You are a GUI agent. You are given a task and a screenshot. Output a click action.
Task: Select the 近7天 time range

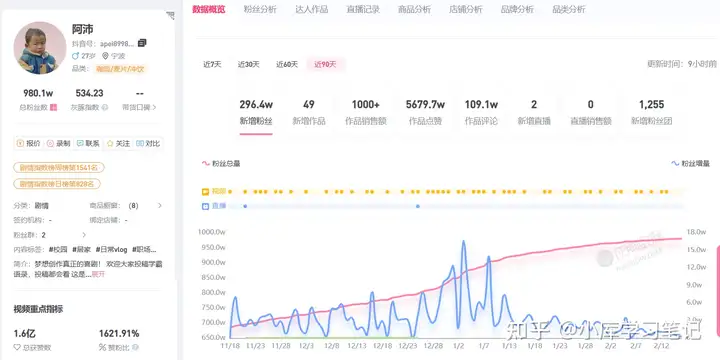[212, 65]
